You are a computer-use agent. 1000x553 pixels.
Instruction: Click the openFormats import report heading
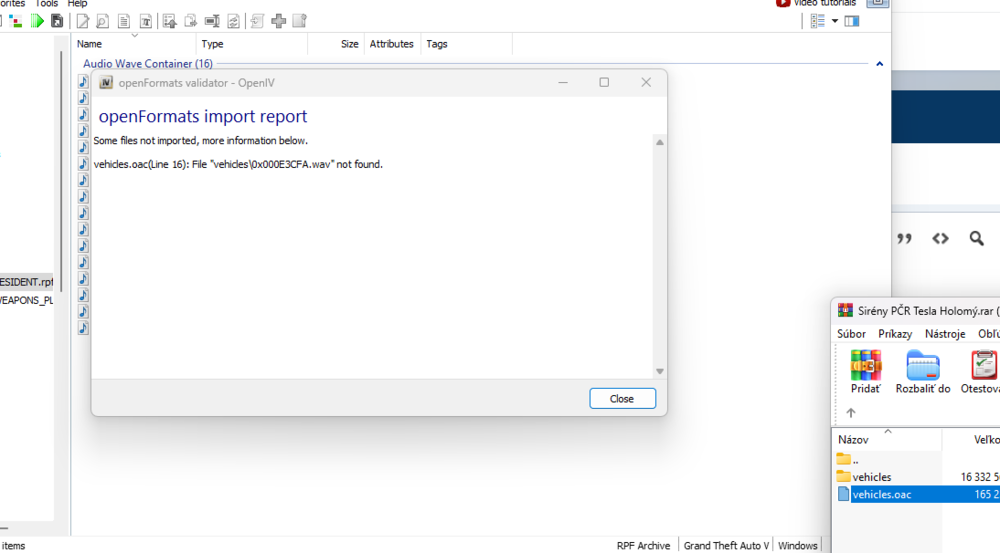(x=203, y=116)
